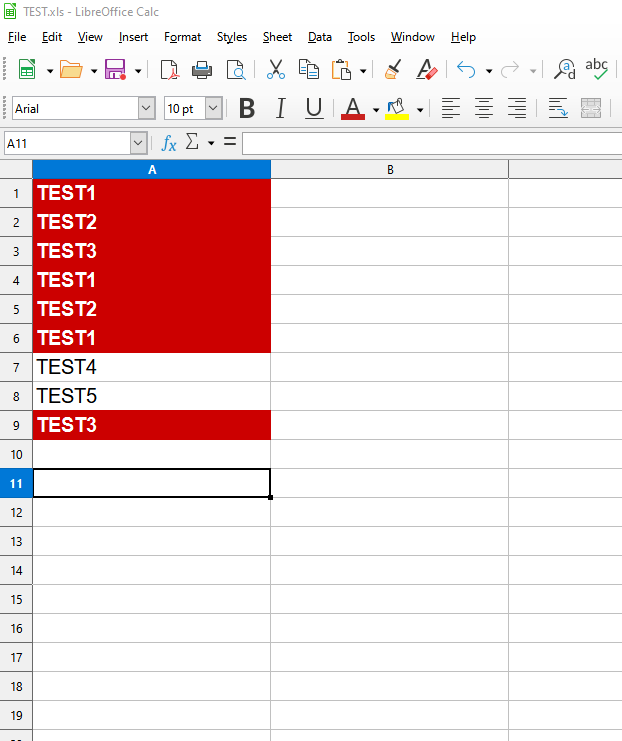Open the Function Wizard fx icon
Viewport: 622px width, 741px height.
tap(169, 143)
